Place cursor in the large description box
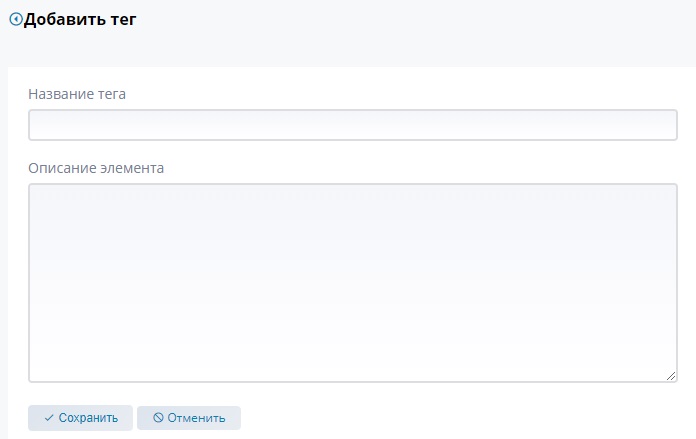Screen dimensions: 696x439 (x=353, y=283)
